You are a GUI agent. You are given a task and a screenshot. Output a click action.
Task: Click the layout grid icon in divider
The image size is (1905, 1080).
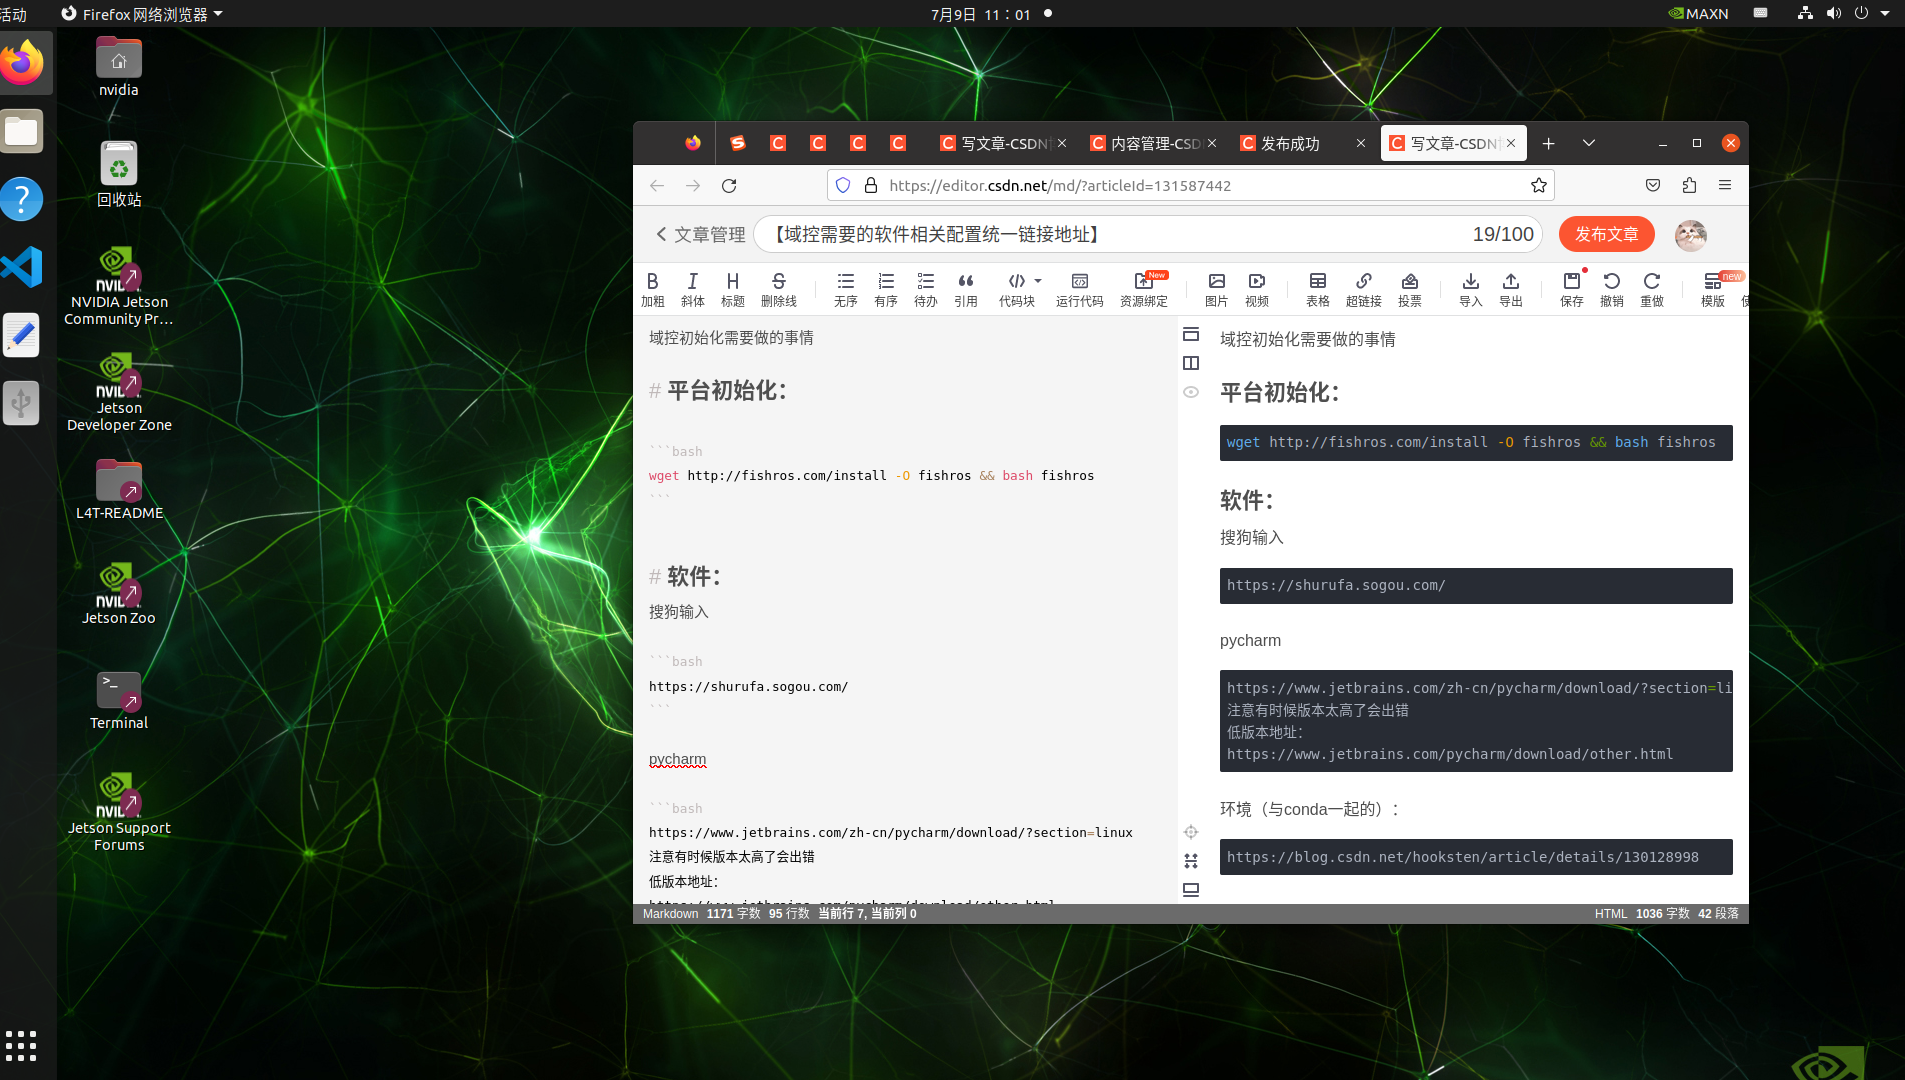click(1191, 861)
